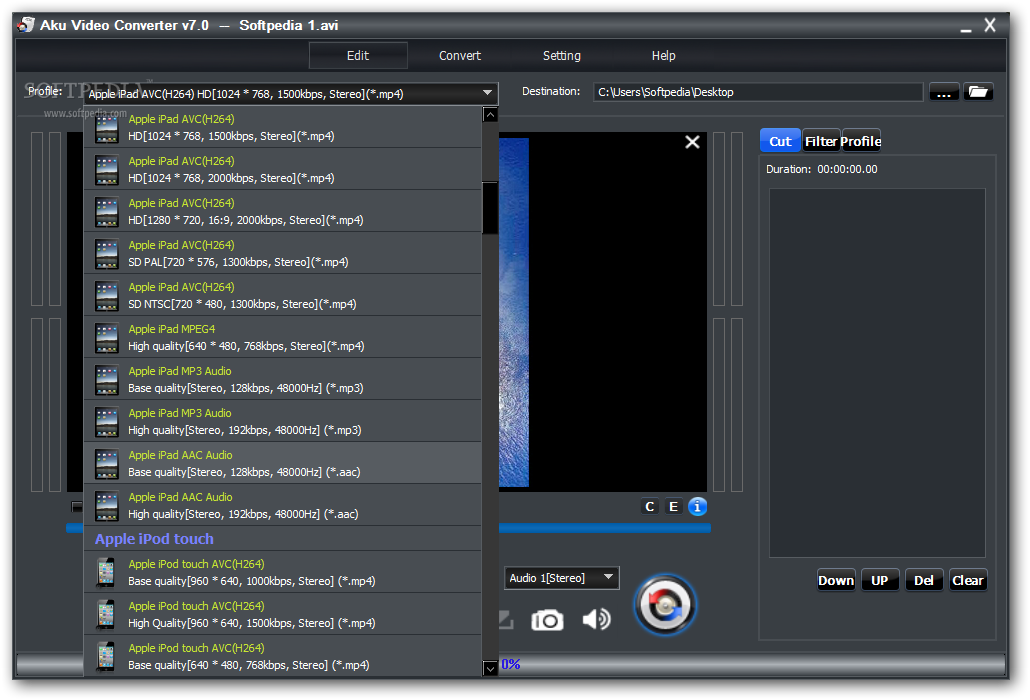The width and height of the screenshot is (1030, 700).
Task: Click the C button under the preview
Action: [x=650, y=506]
